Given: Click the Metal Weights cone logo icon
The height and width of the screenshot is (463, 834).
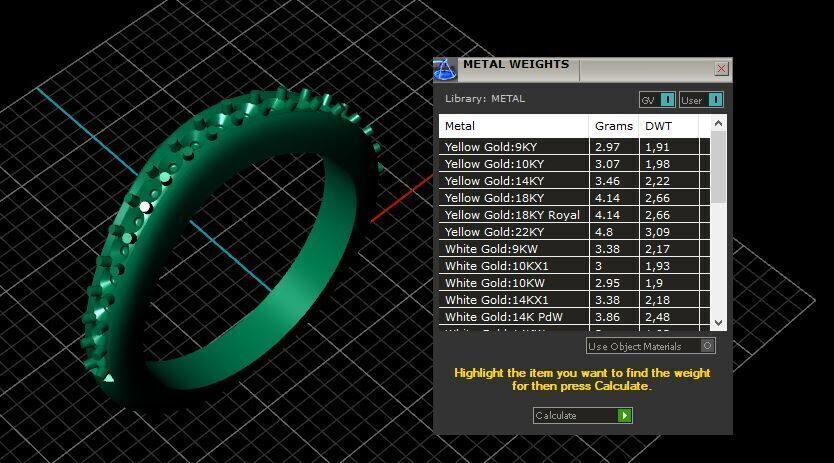Looking at the screenshot, I should click(445, 69).
